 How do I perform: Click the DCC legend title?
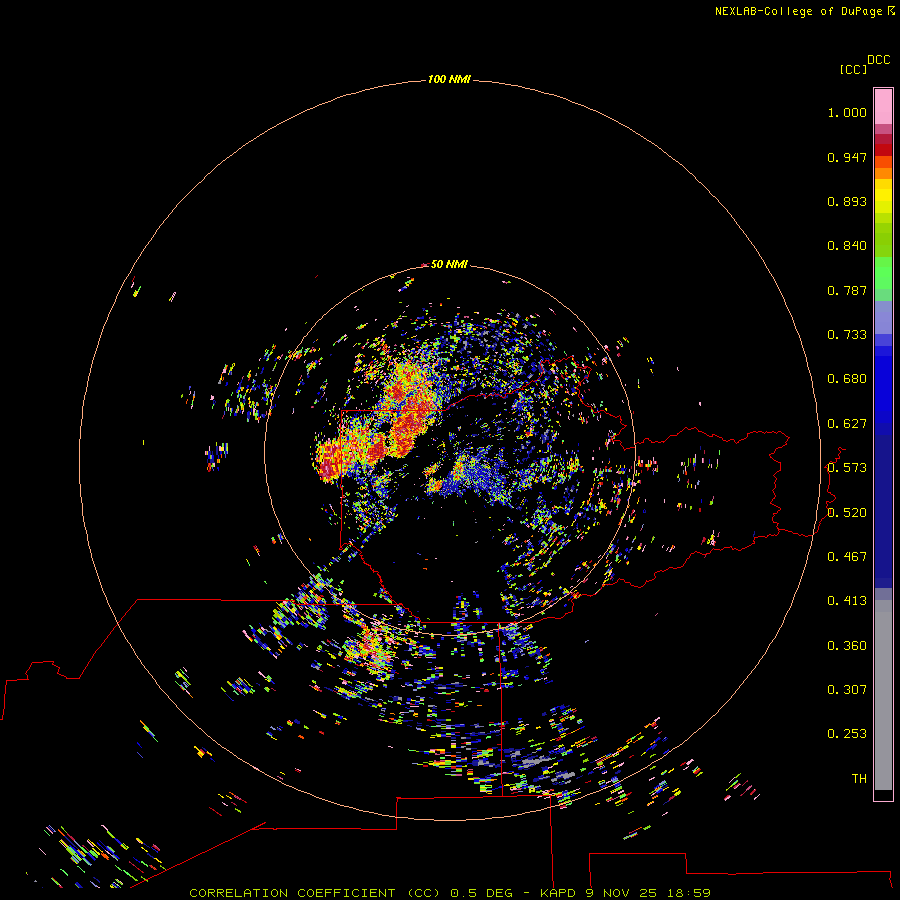(879, 60)
